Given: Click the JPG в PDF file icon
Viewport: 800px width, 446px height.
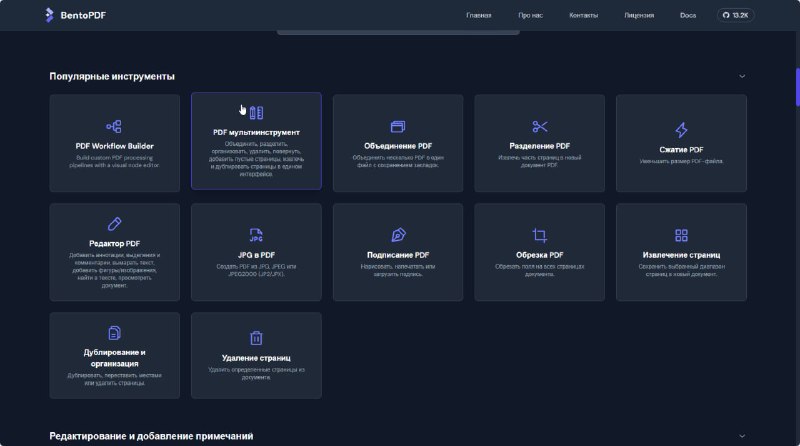Looking at the screenshot, I should coord(256,235).
